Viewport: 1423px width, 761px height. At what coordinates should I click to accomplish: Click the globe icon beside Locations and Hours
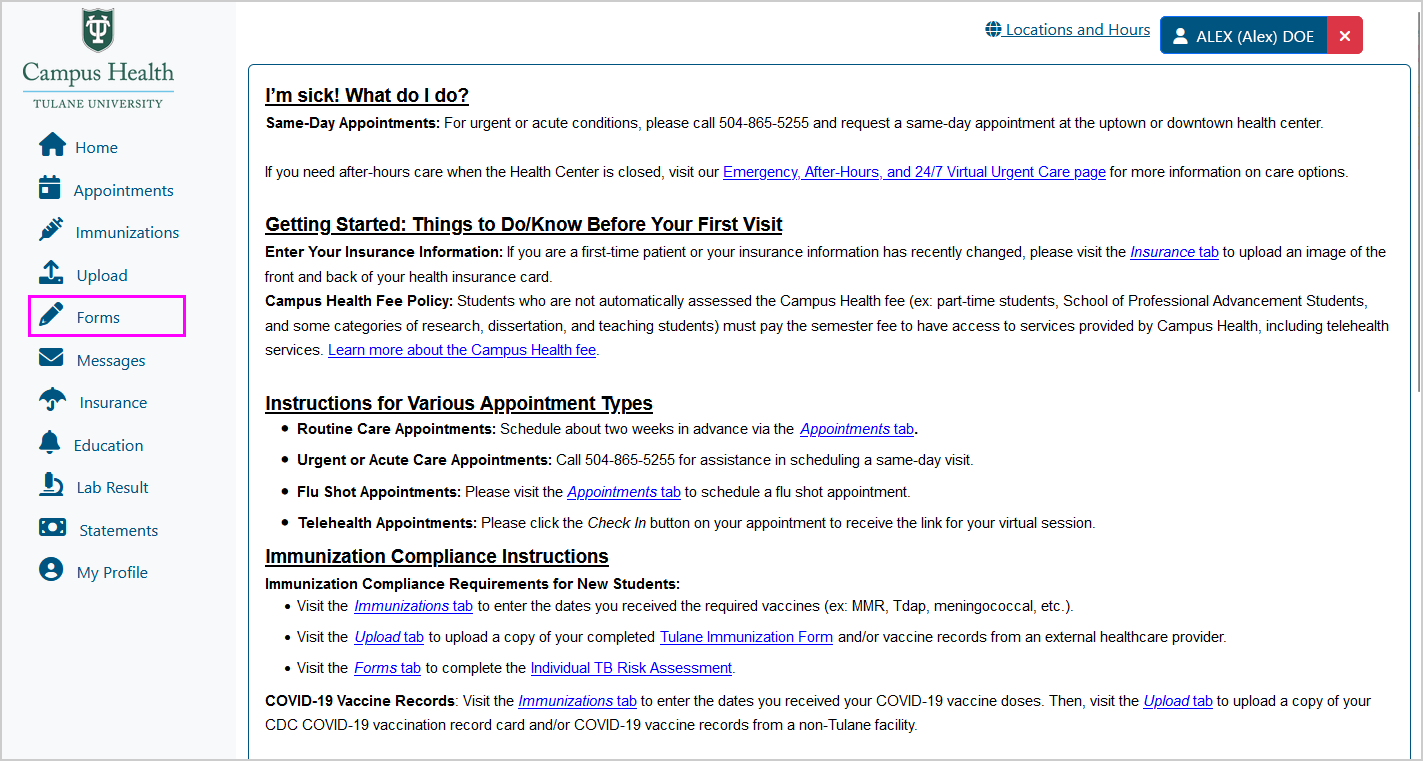(x=993, y=29)
